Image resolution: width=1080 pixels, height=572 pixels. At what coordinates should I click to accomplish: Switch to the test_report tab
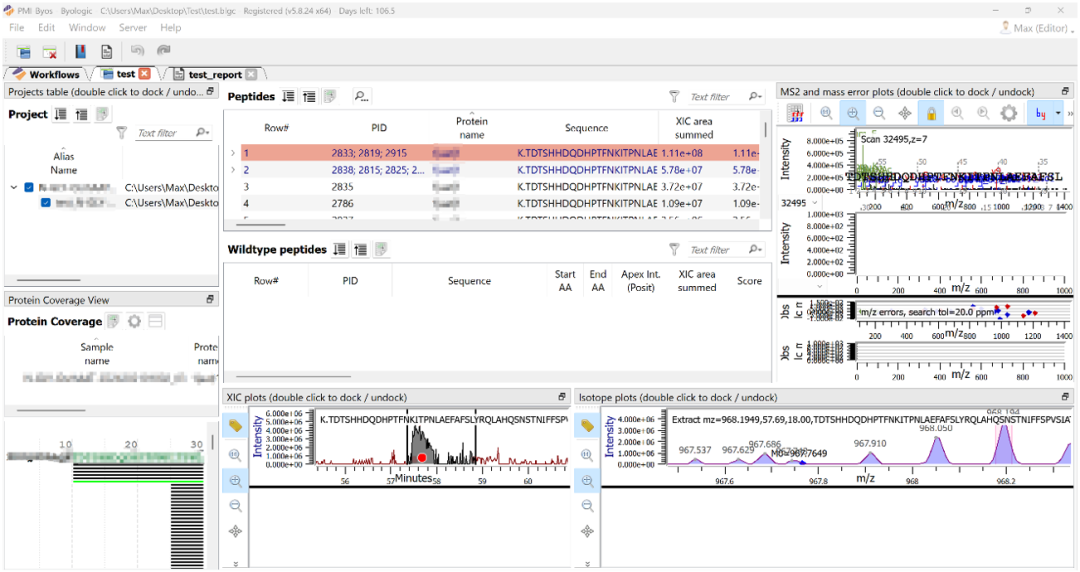click(214, 74)
